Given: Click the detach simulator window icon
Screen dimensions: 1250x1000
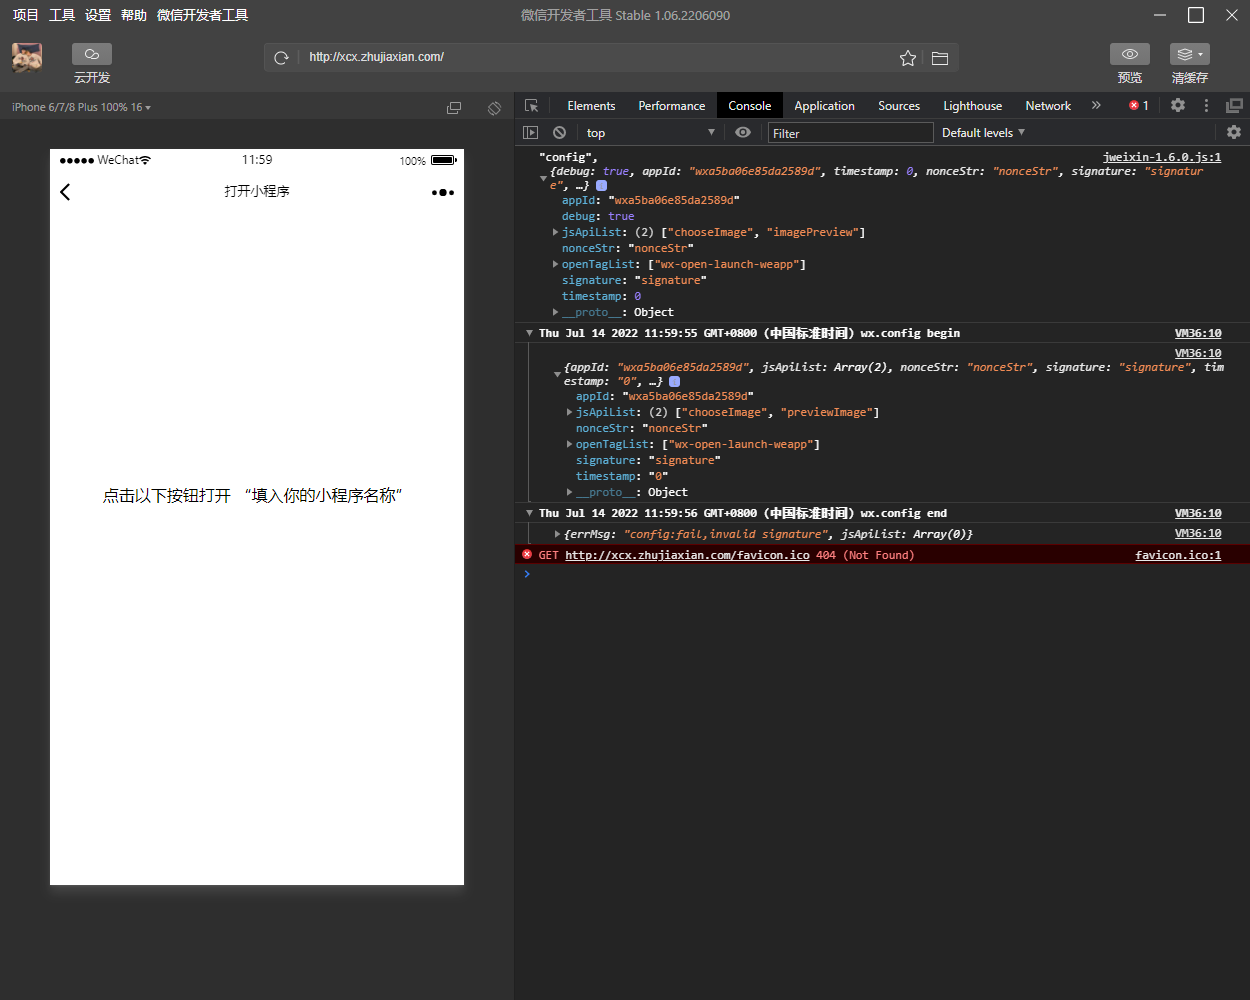Looking at the screenshot, I should point(454,108).
